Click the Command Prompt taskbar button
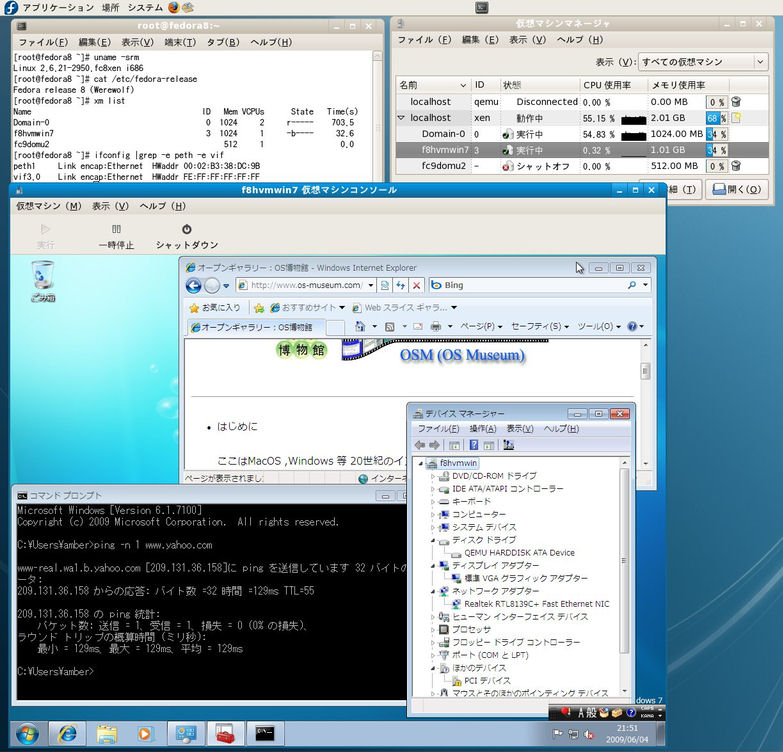This screenshot has height=752, width=783. [x=265, y=734]
